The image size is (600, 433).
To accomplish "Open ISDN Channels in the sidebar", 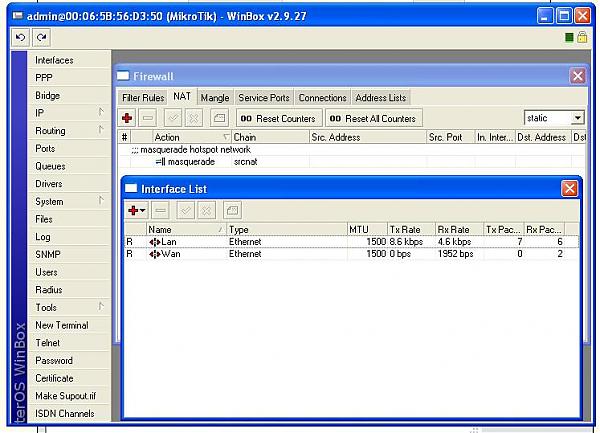I will click(69, 413).
